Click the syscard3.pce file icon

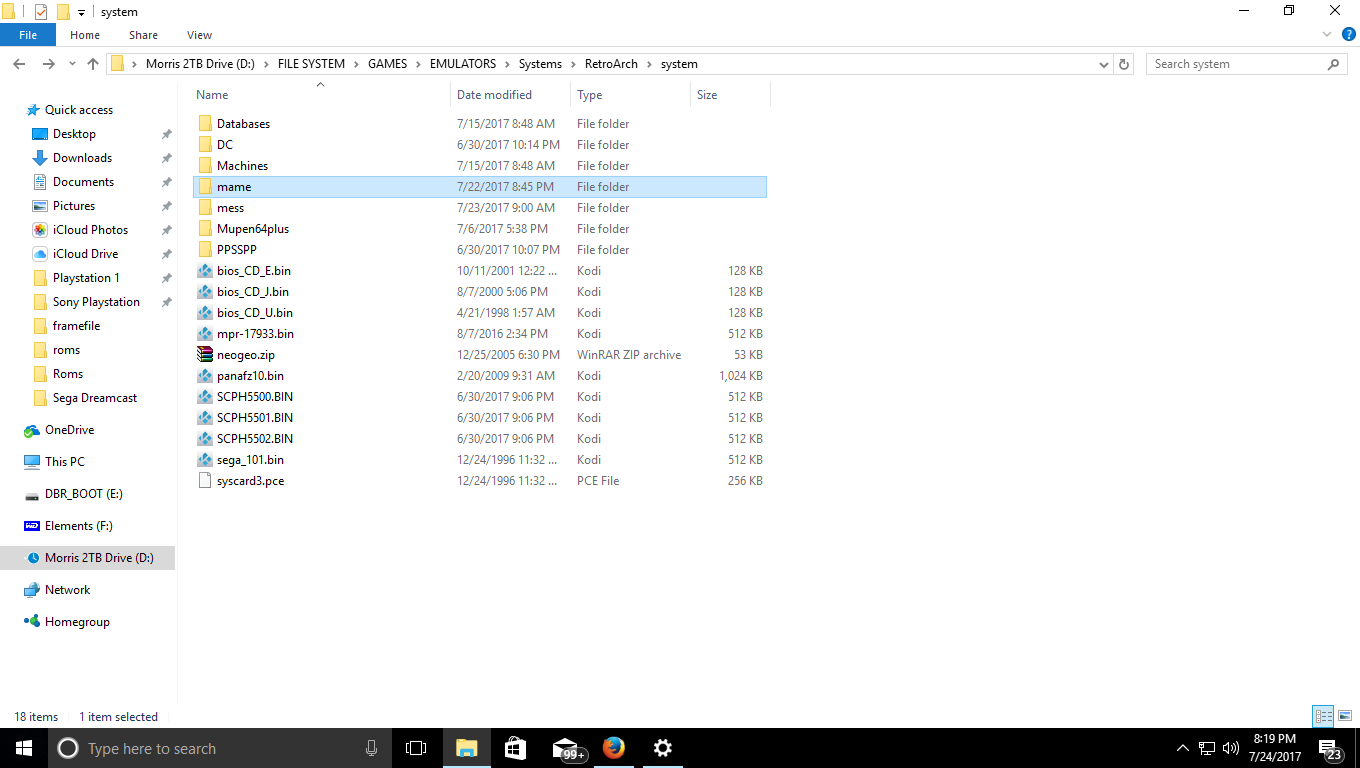click(205, 481)
